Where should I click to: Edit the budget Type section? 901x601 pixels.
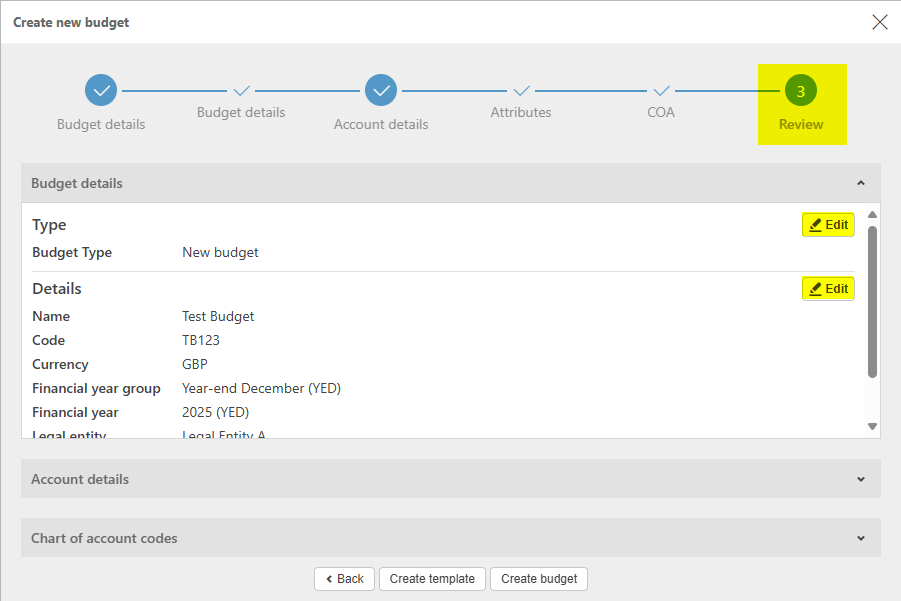pyautogui.click(x=828, y=225)
